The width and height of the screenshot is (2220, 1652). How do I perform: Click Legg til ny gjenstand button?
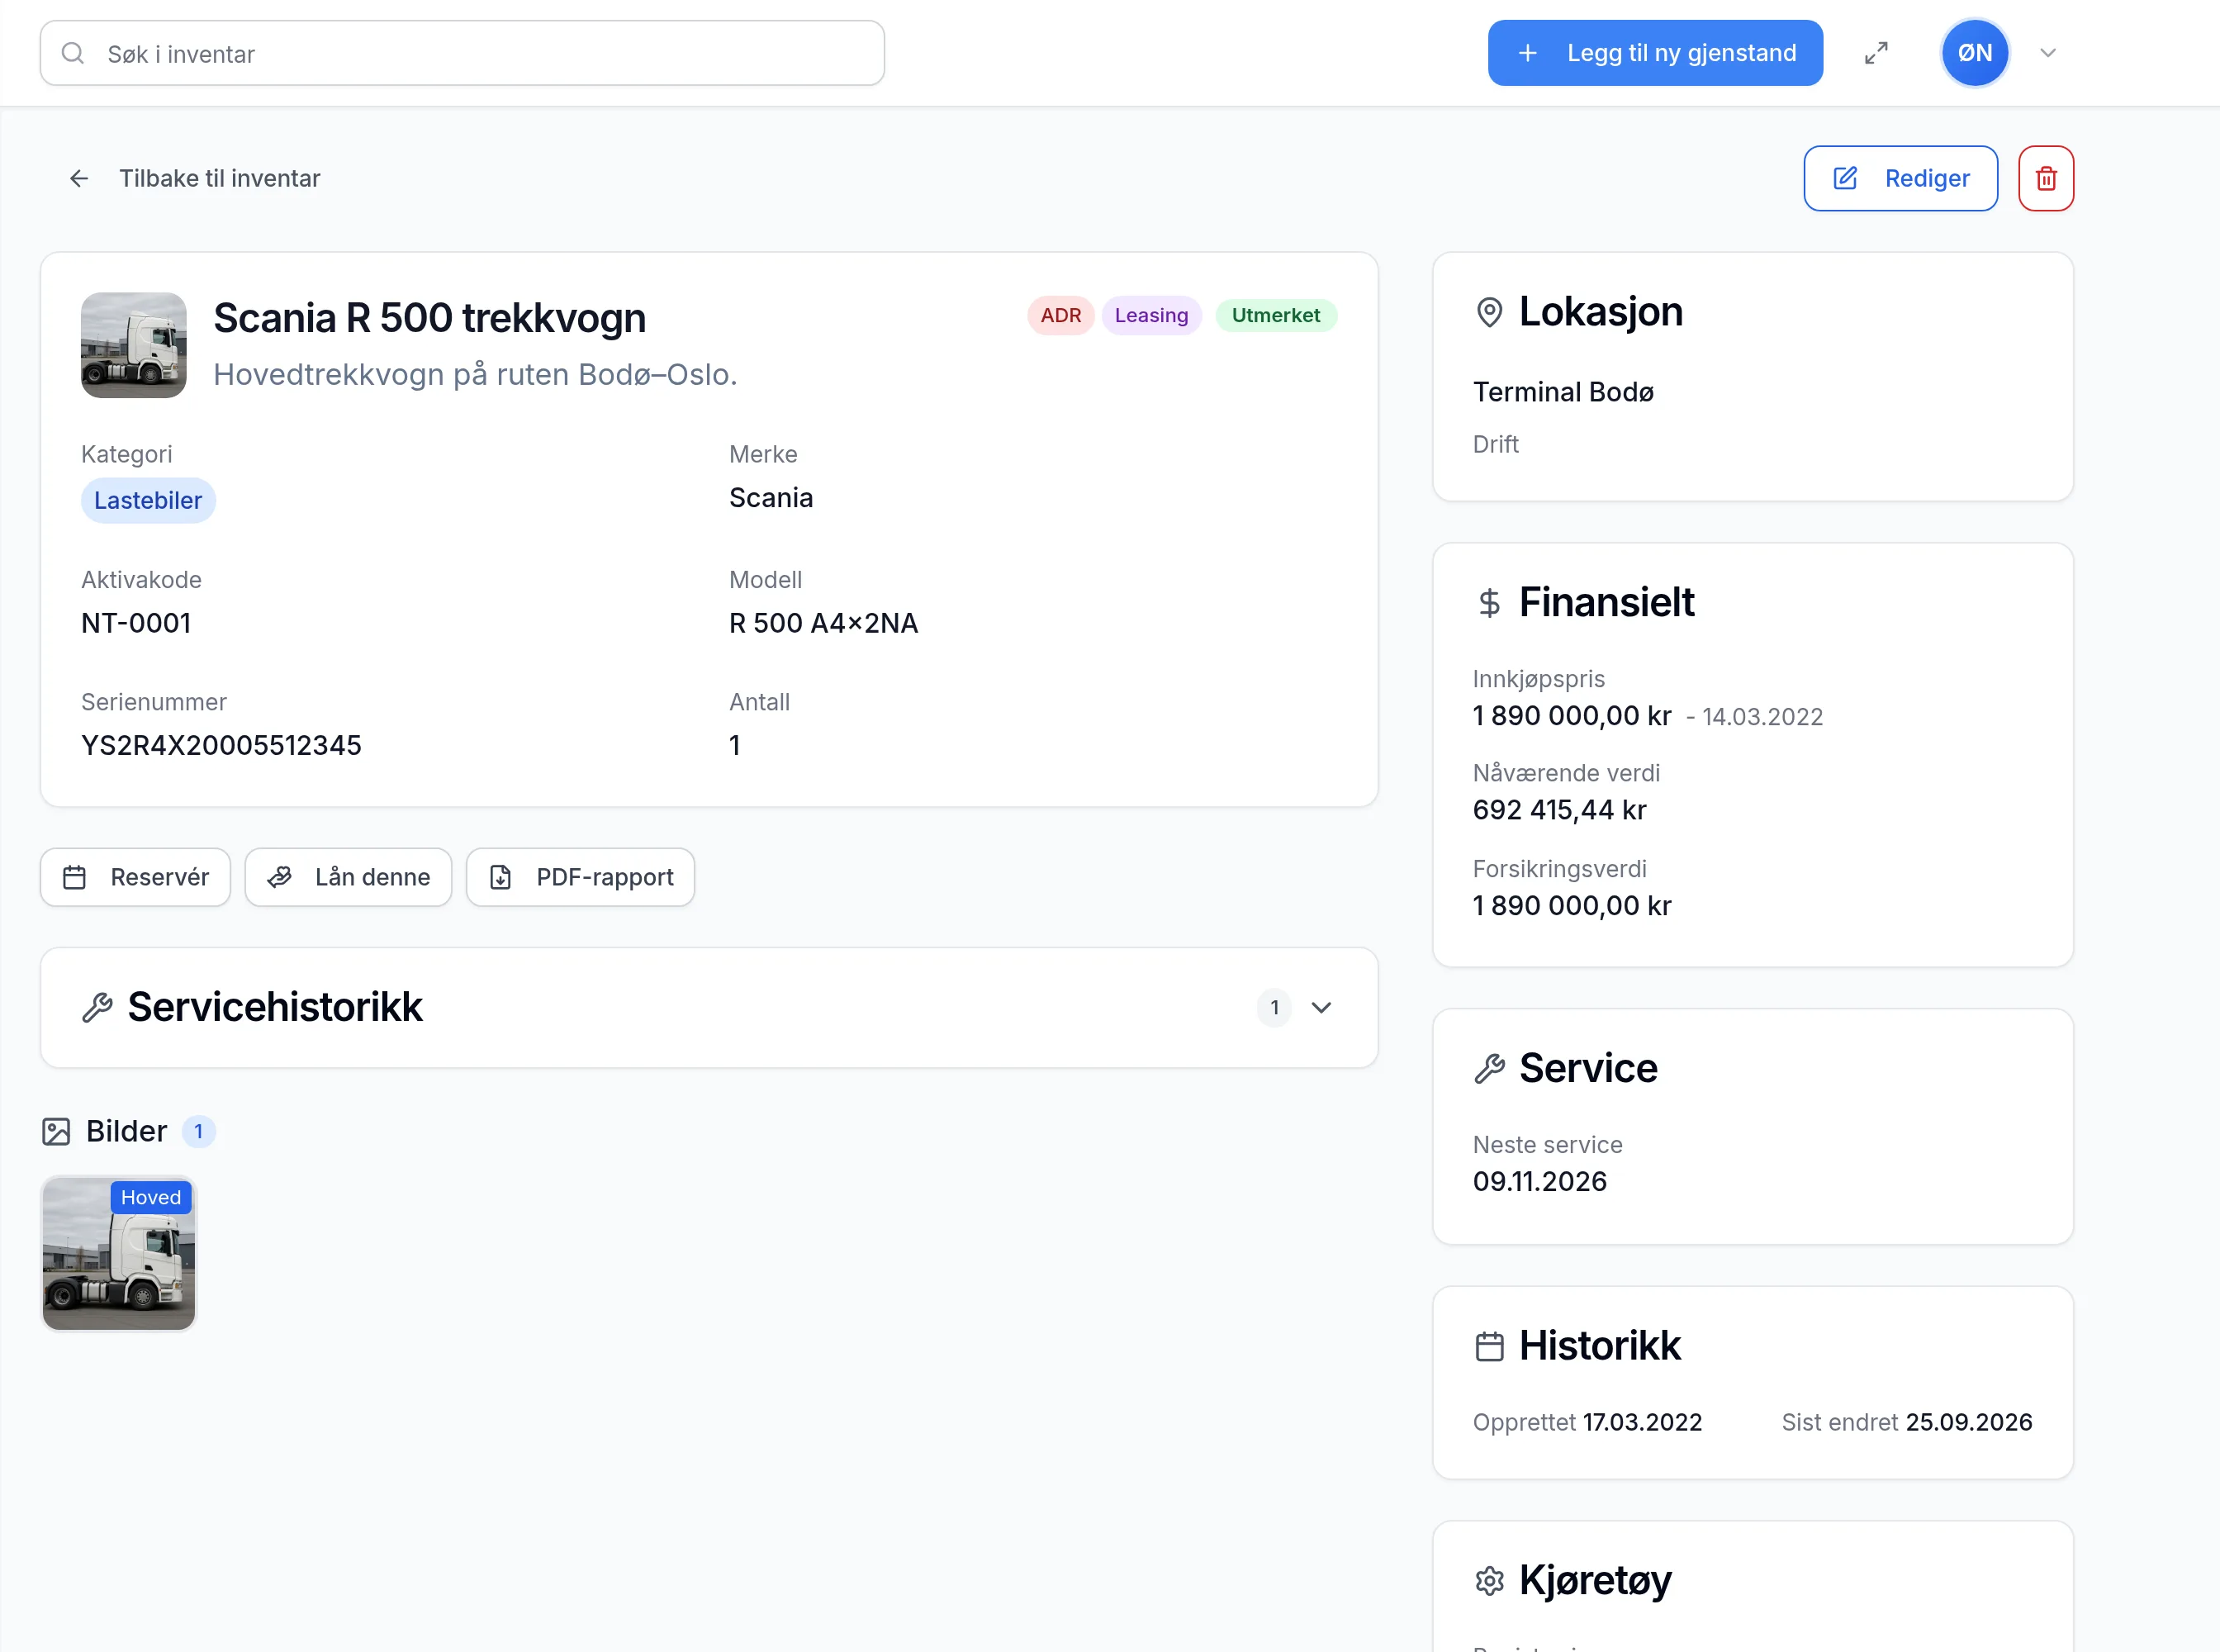pyautogui.click(x=1655, y=53)
